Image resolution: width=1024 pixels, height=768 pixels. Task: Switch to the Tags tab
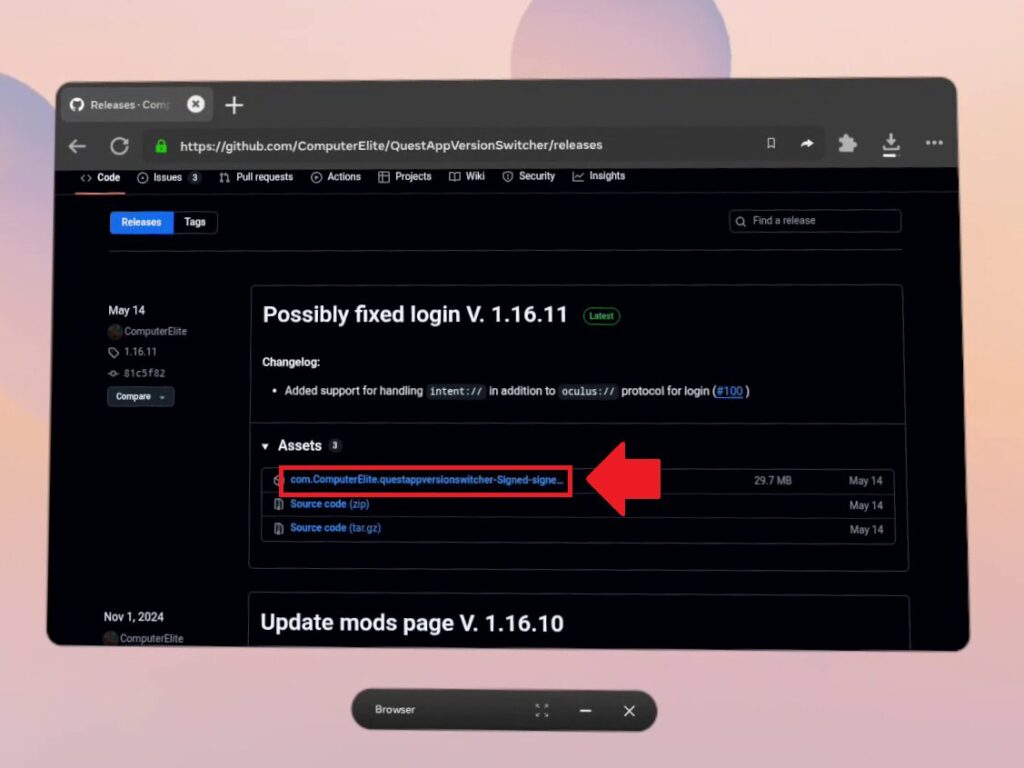(x=195, y=222)
